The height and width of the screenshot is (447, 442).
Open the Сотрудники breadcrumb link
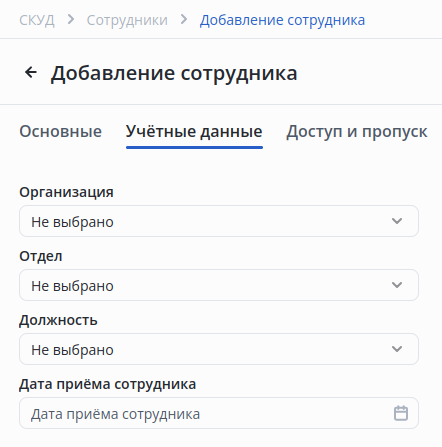pyautogui.click(x=127, y=20)
